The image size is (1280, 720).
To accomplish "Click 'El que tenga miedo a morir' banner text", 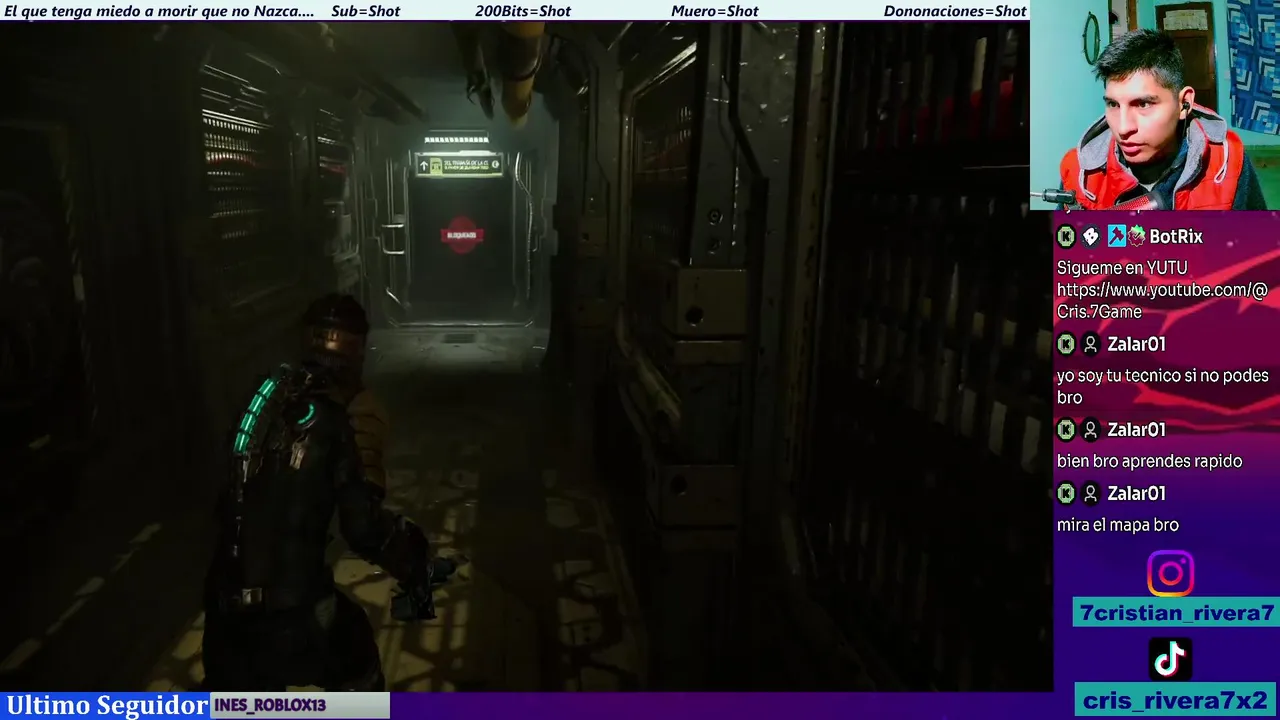I will click(x=159, y=11).
